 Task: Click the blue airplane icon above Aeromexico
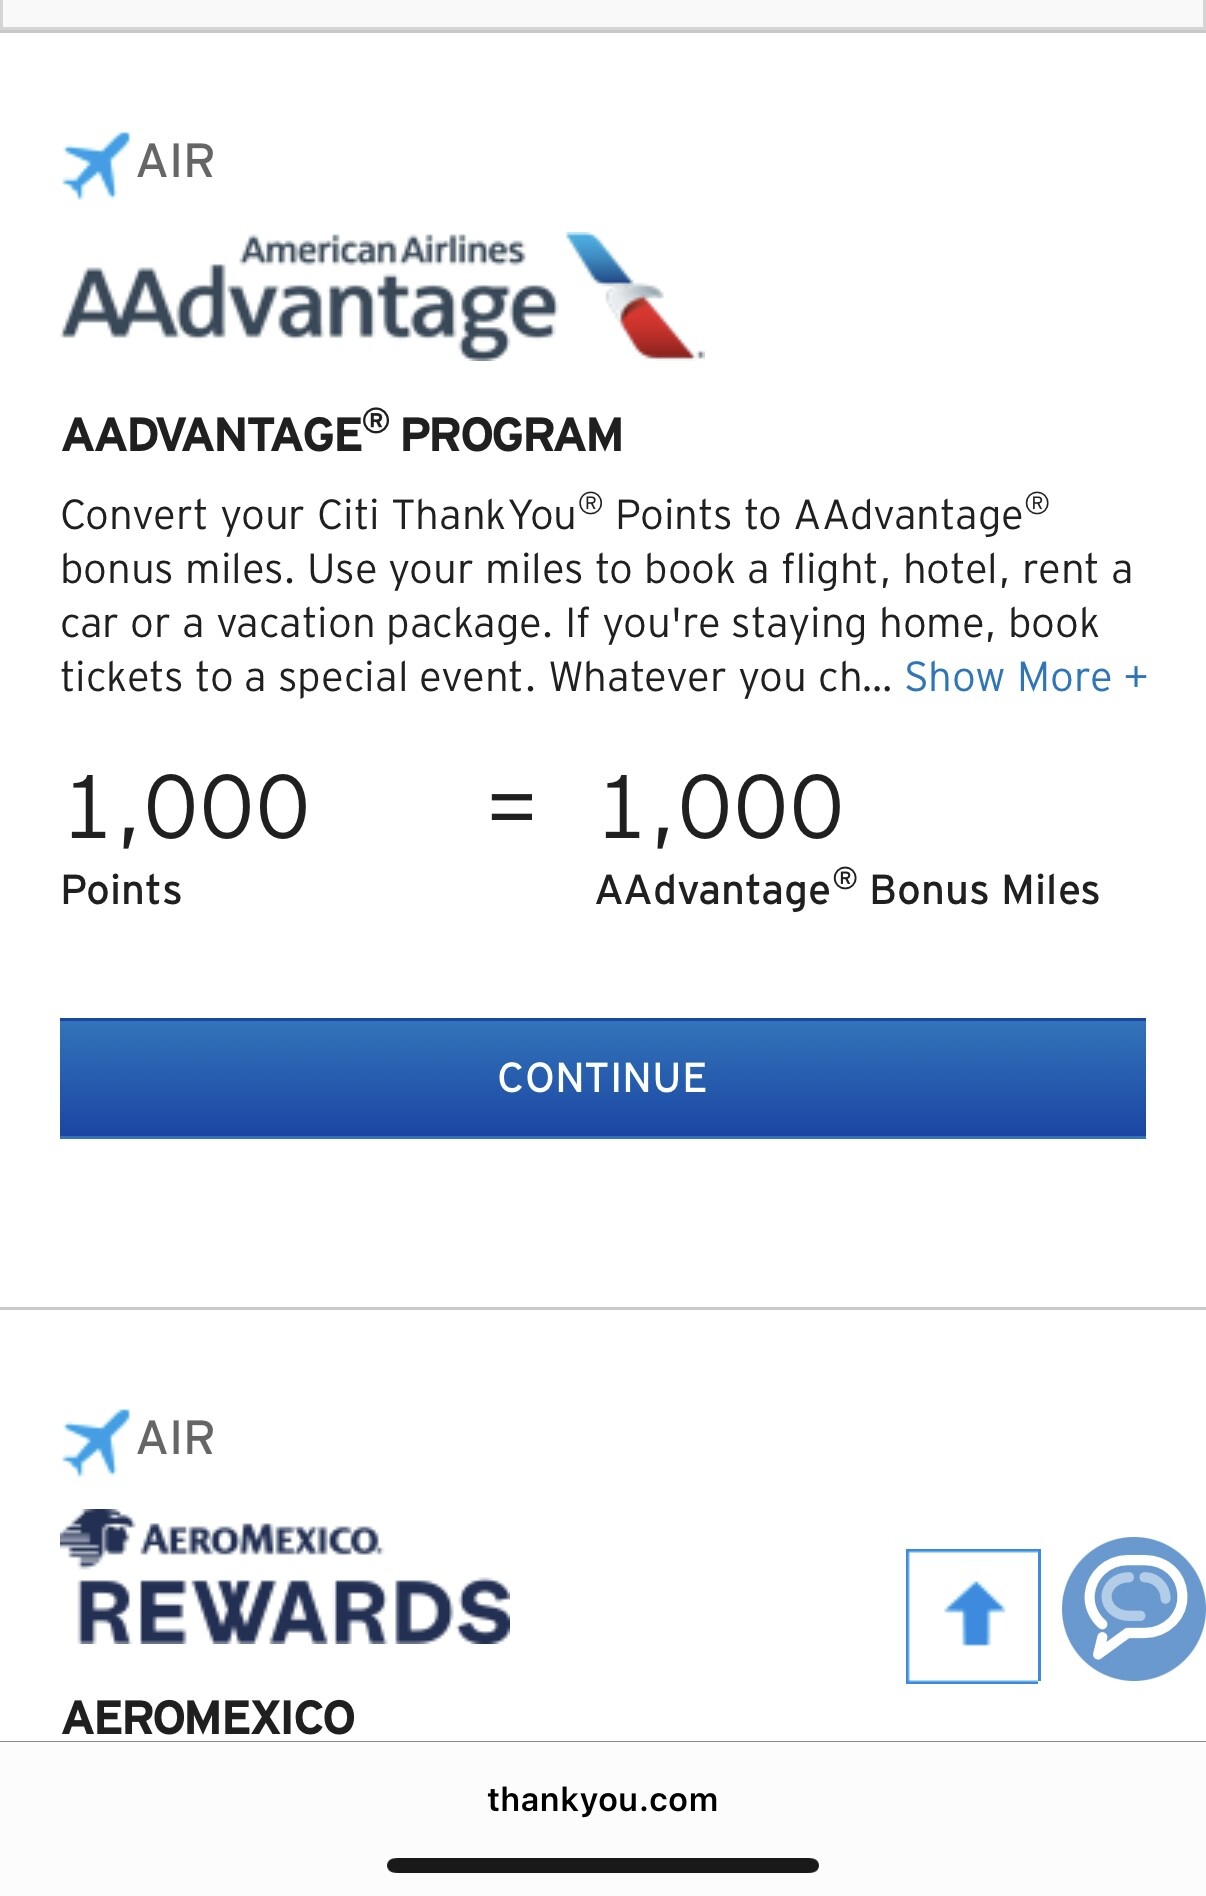tap(95, 1441)
